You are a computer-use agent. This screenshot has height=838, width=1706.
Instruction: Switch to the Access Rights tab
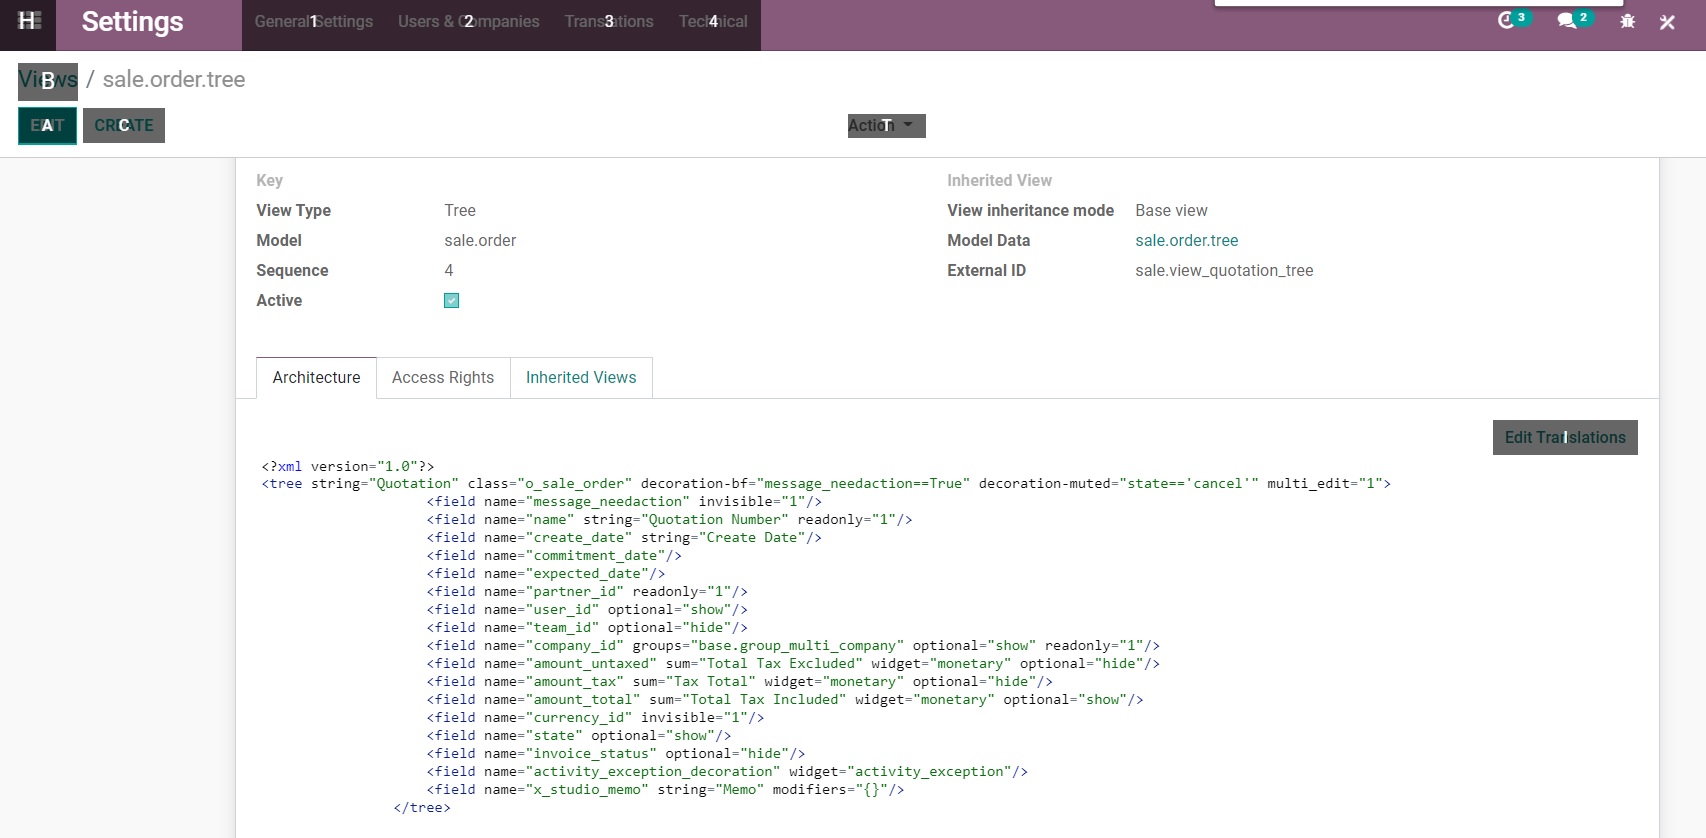(442, 378)
